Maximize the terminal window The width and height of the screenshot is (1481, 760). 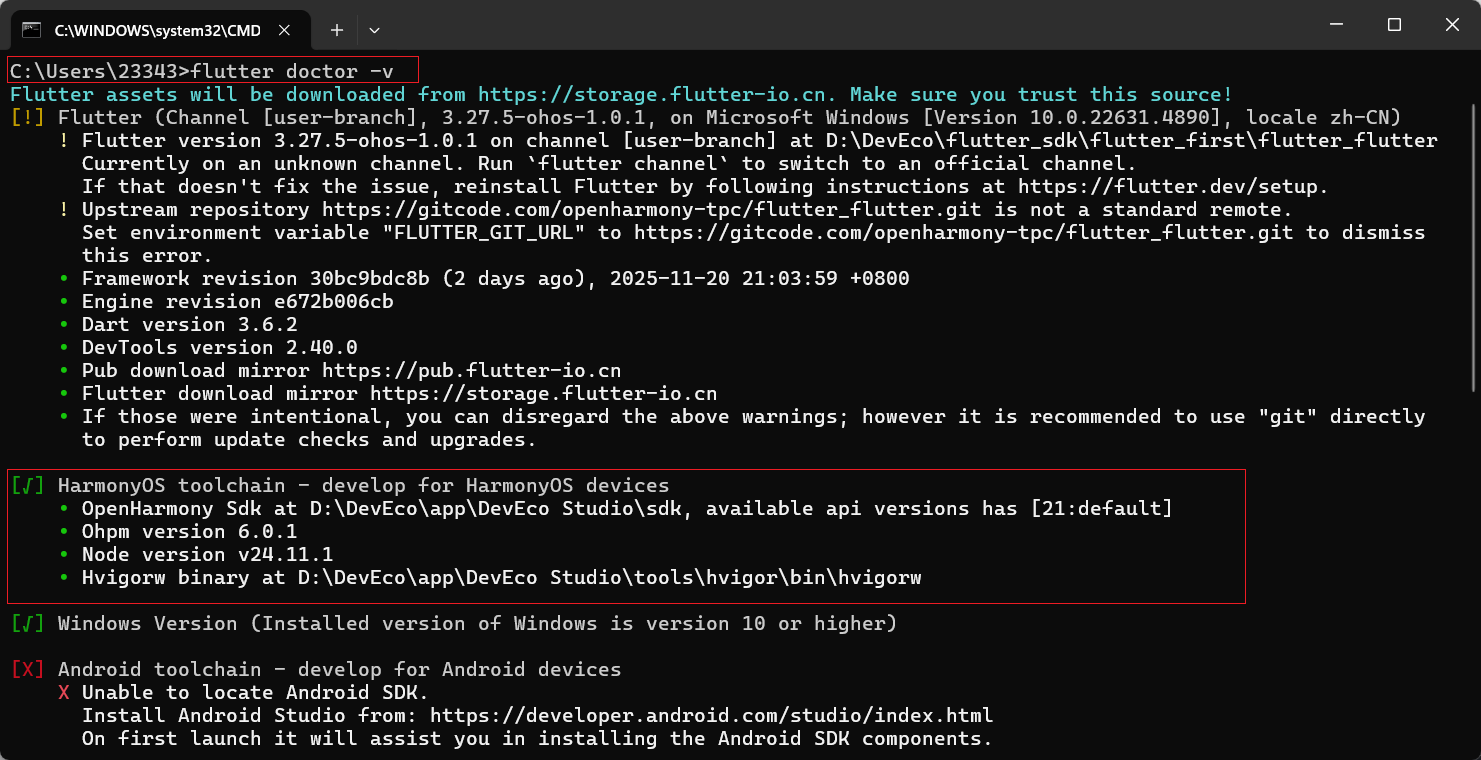1394,24
